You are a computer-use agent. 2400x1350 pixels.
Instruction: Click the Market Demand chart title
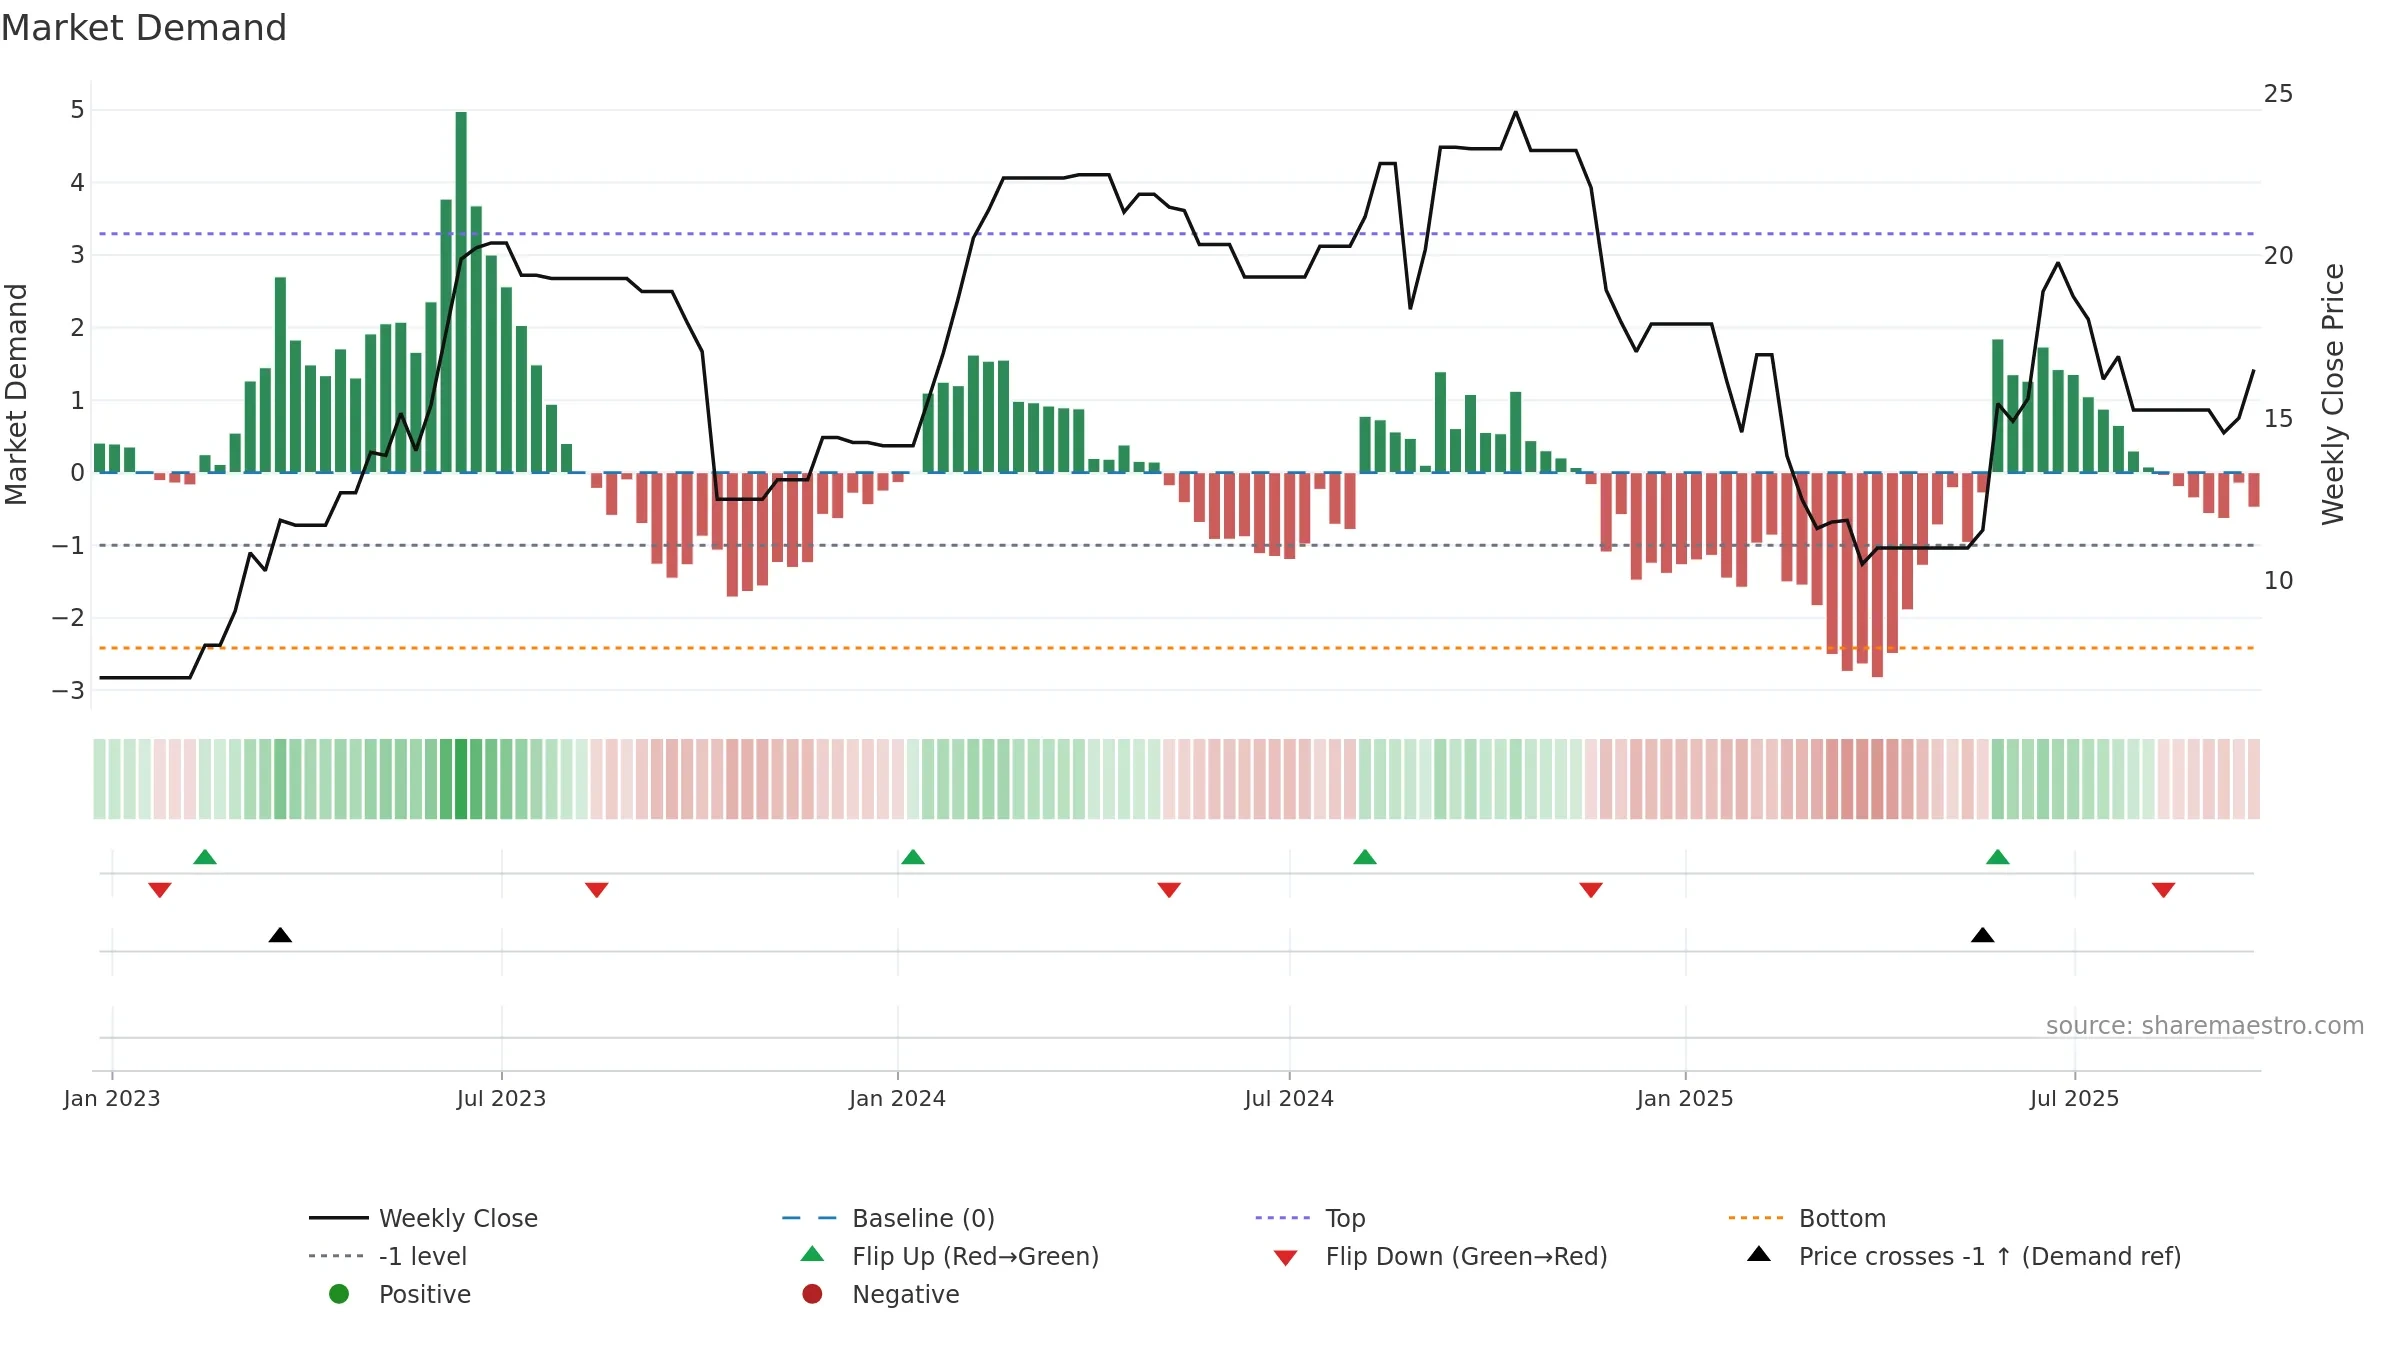click(144, 28)
